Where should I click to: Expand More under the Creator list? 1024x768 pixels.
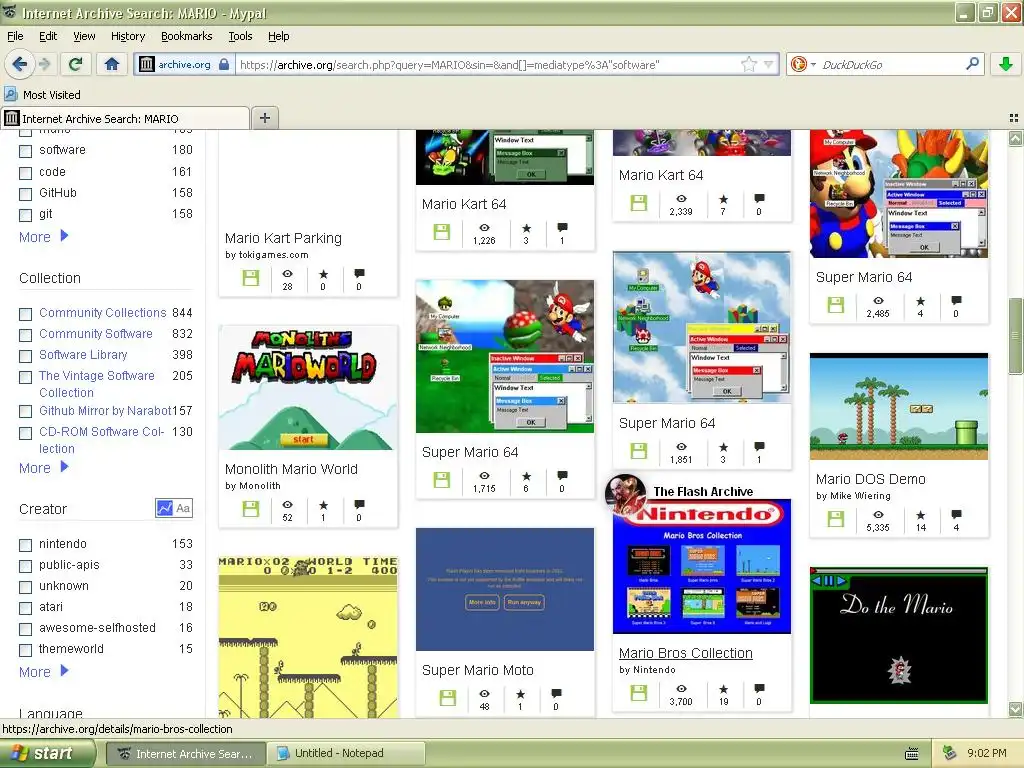43,671
